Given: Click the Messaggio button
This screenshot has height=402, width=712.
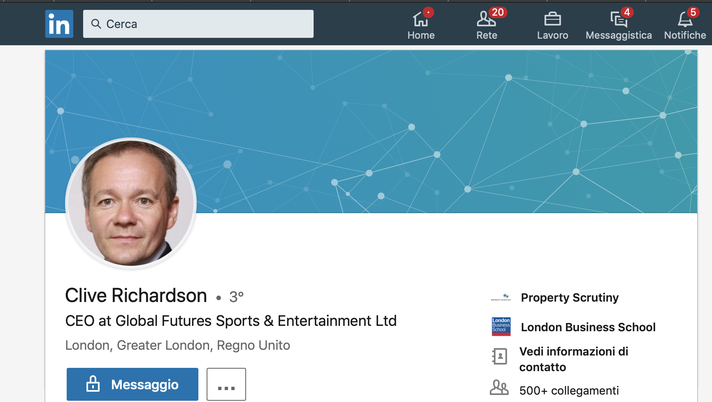Looking at the screenshot, I should tap(132, 384).
